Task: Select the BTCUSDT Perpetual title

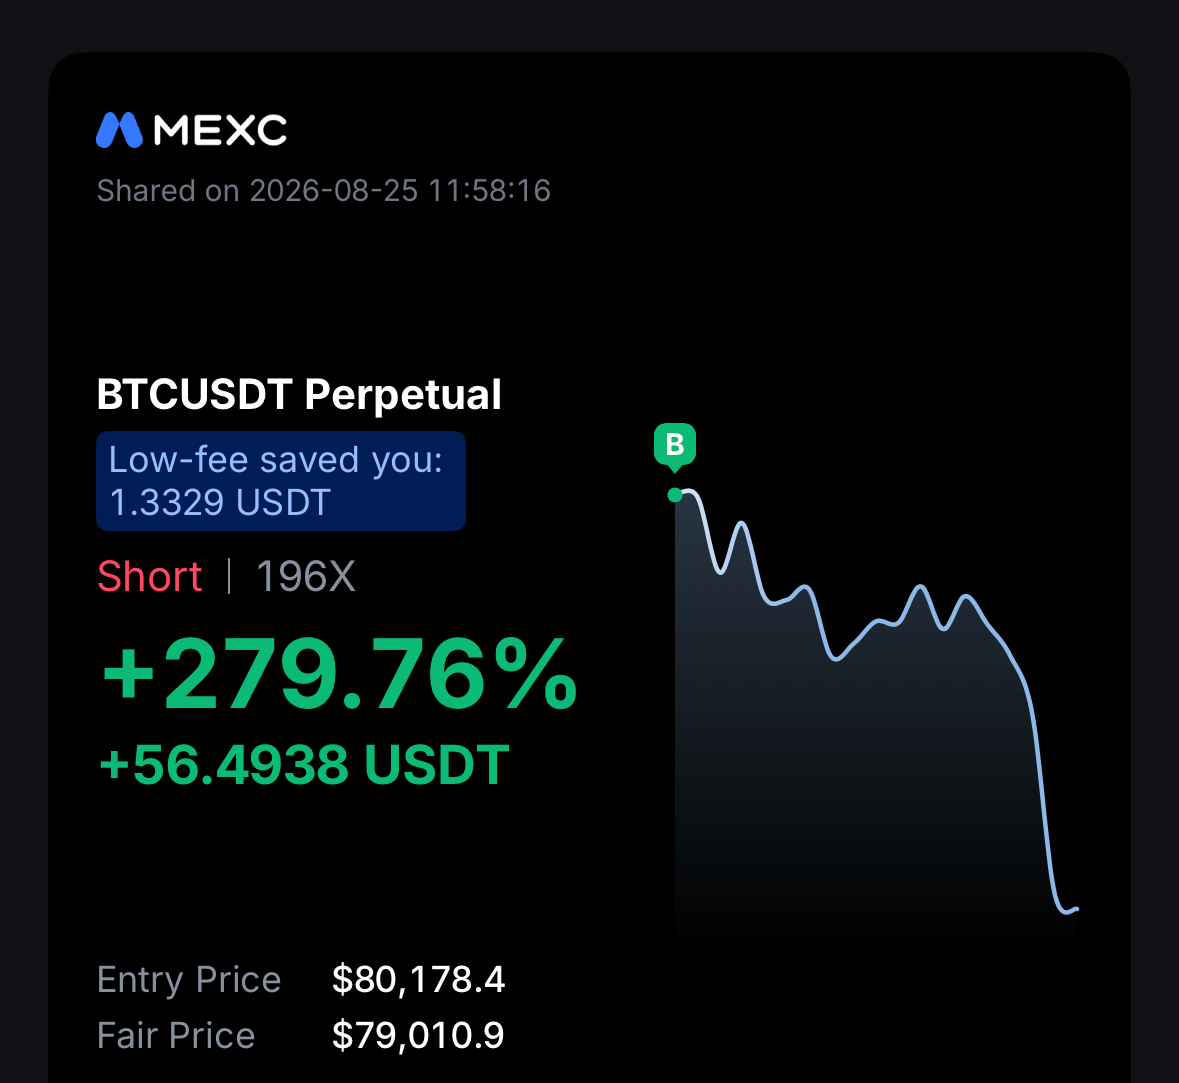Action: [x=299, y=394]
